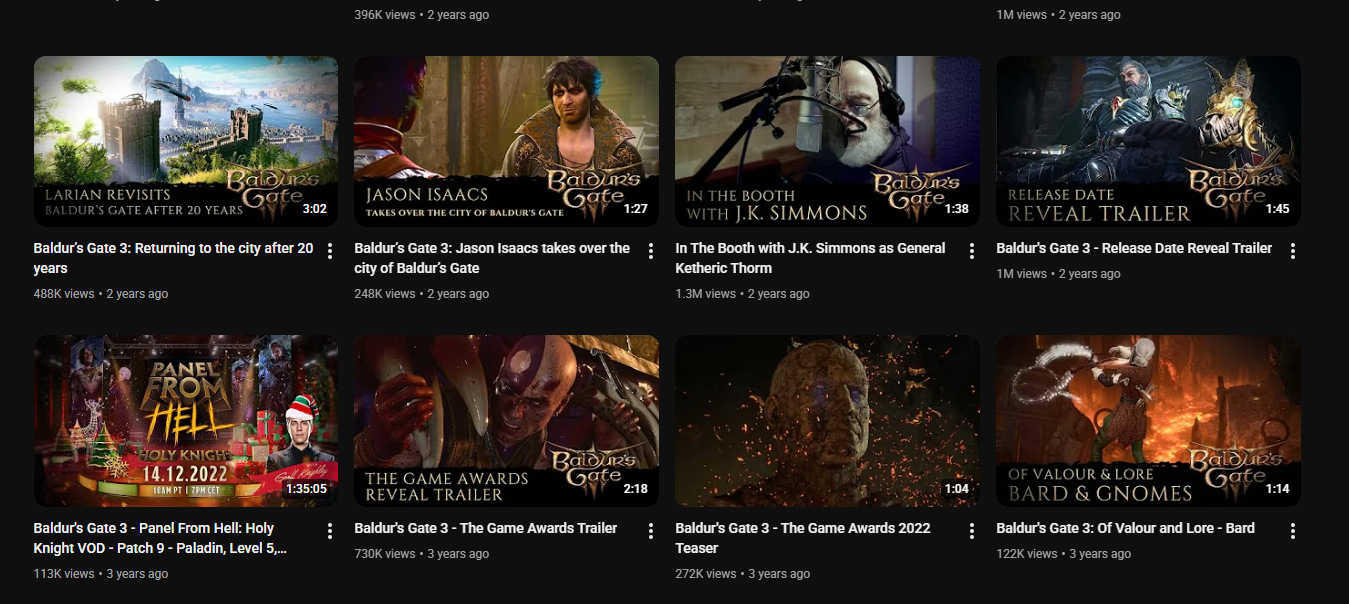The width and height of the screenshot is (1349, 604).
Task: Click '248K views • 2 years ago' text
Action: pos(422,294)
